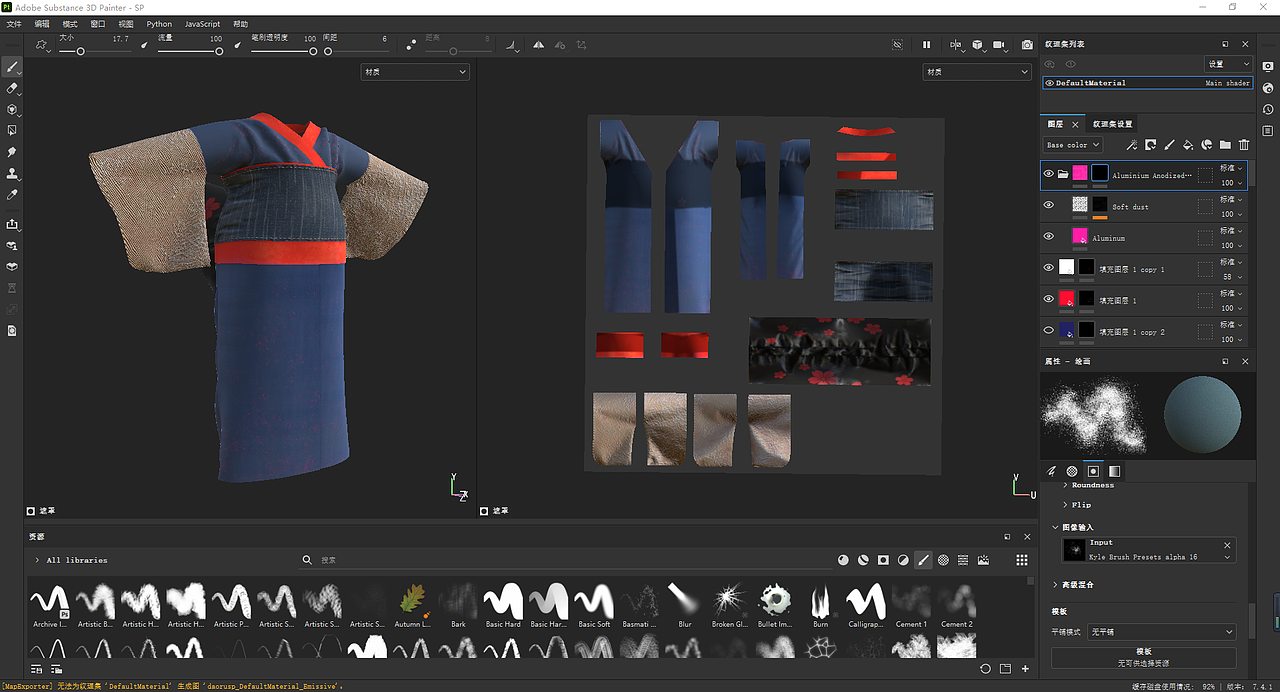Hide the Soft dust layer
Viewport: 1280px width, 692px height.
pos(1048,205)
